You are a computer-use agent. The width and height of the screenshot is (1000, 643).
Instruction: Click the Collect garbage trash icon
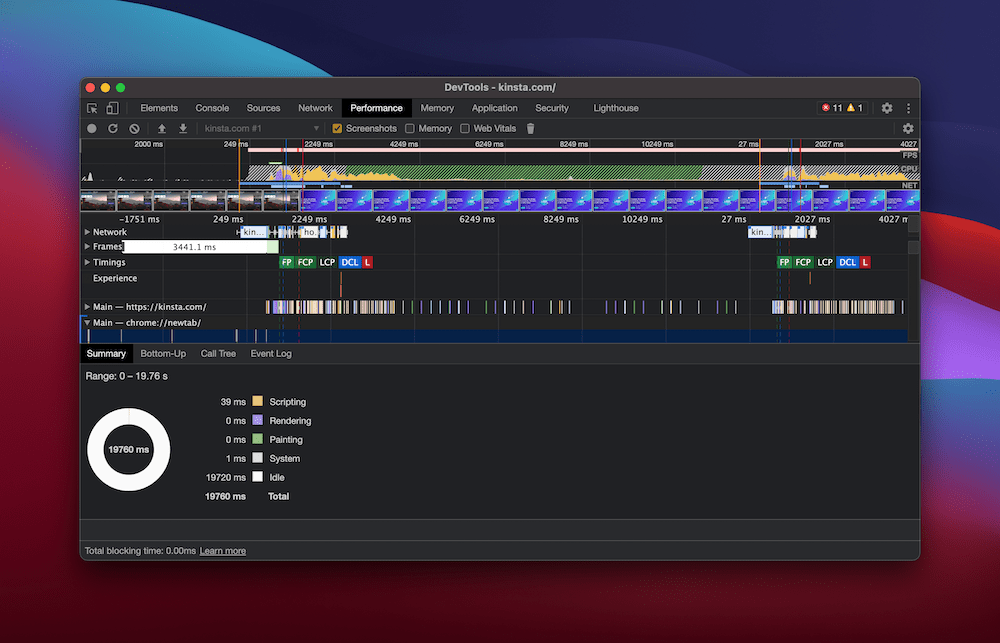pyautogui.click(x=531, y=129)
